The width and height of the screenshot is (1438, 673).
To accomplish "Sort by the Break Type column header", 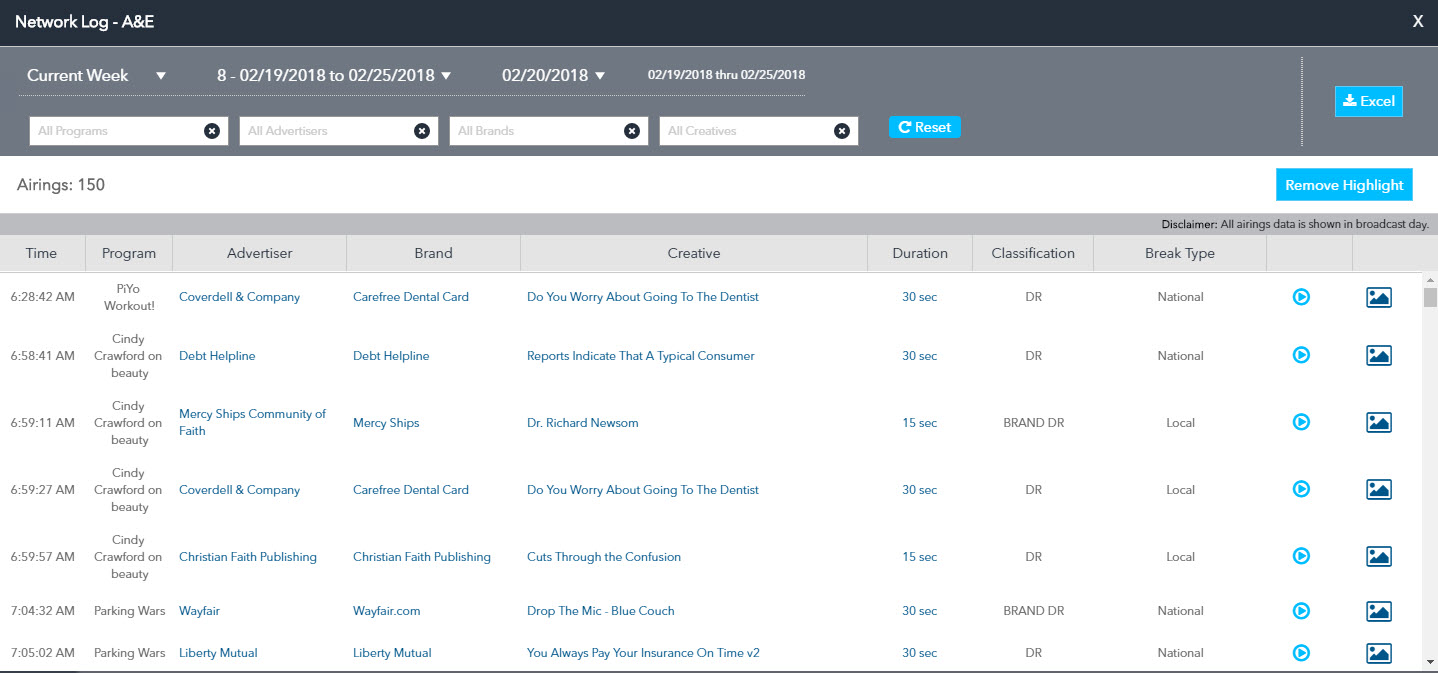I will [1180, 253].
